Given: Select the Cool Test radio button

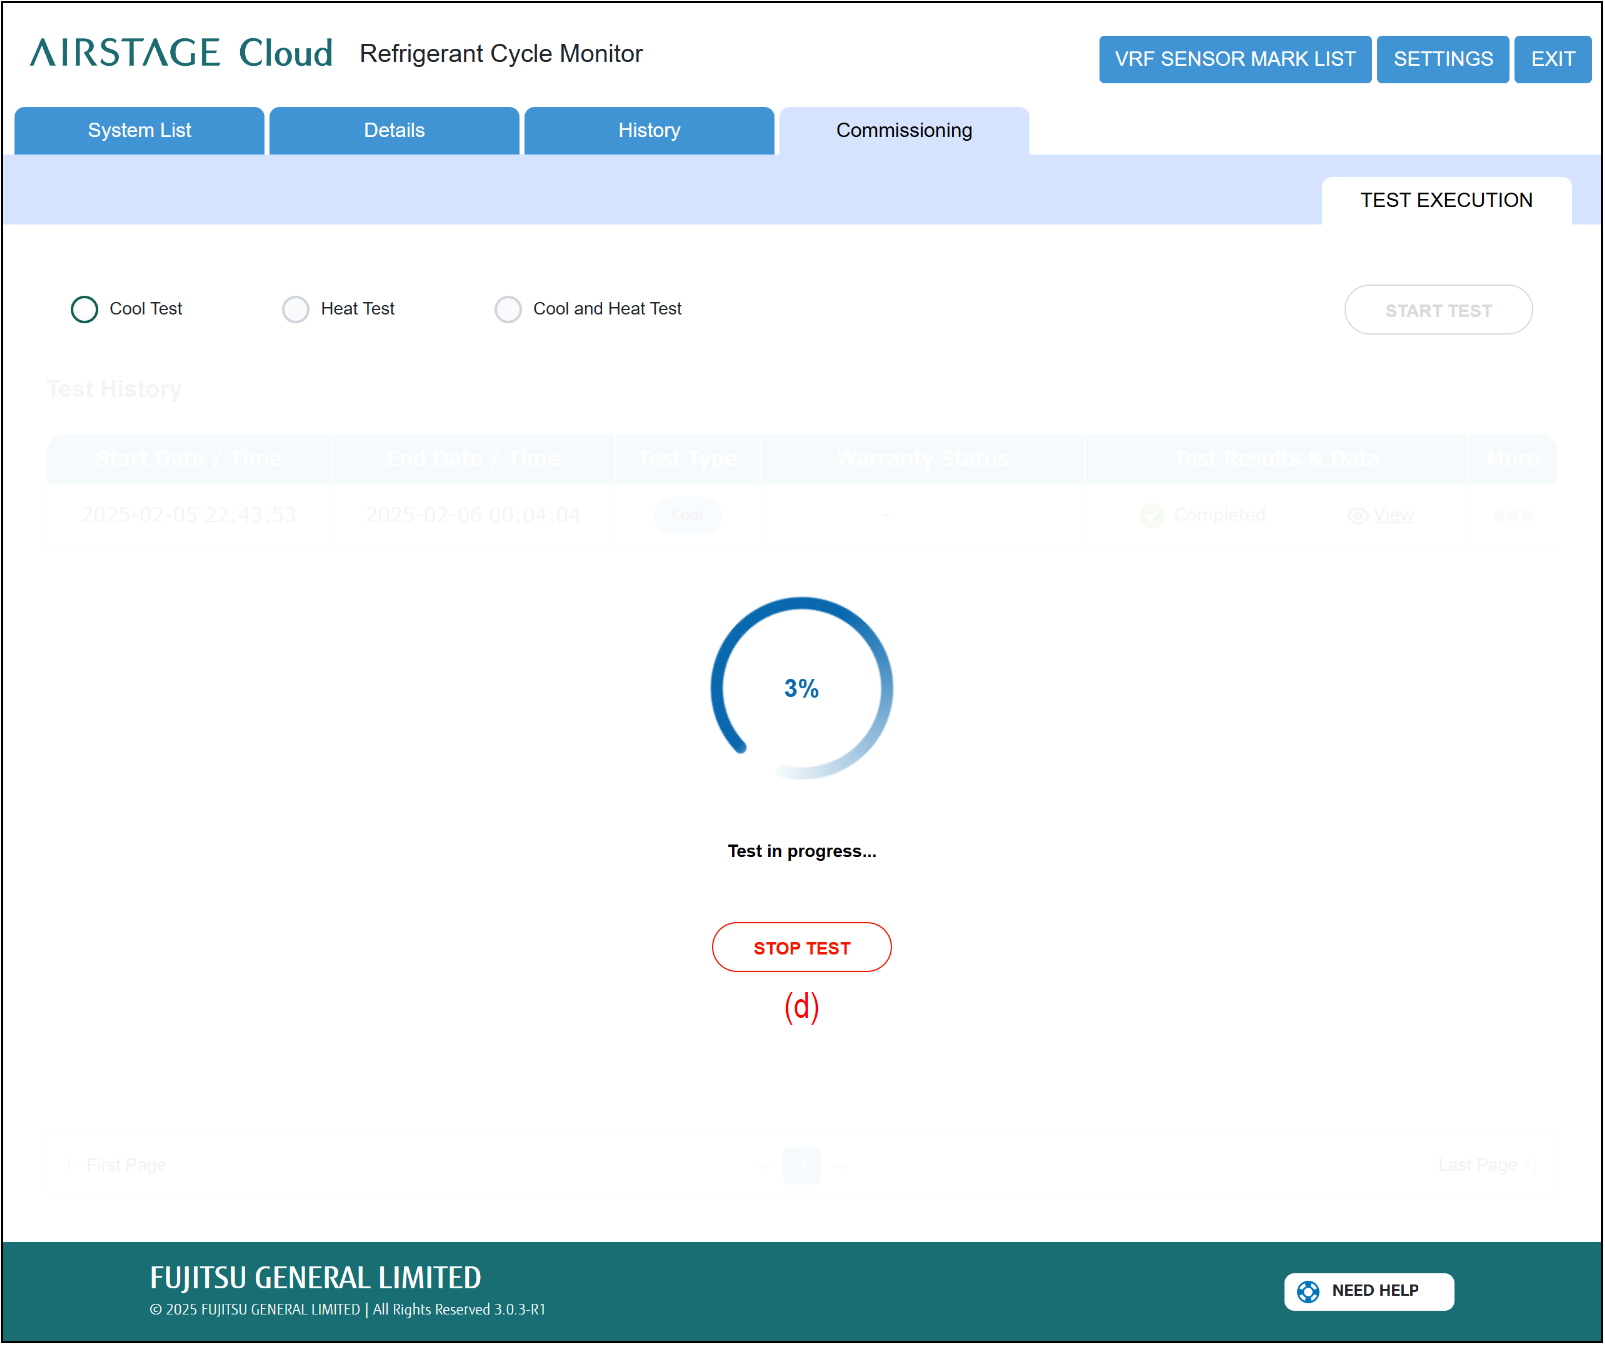Looking at the screenshot, I should pyautogui.click(x=85, y=309).
